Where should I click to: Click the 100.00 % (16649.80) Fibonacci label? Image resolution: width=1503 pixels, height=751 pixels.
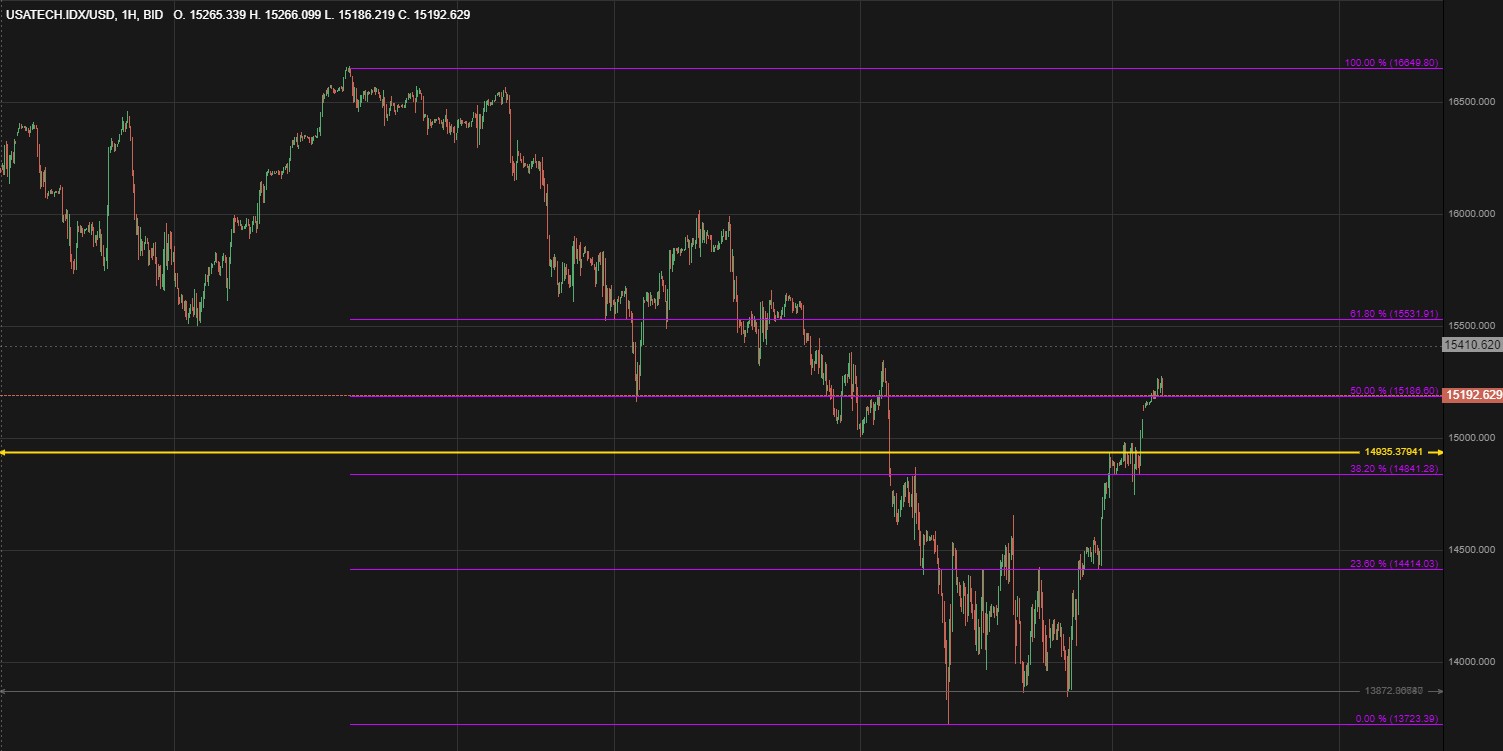point(1393,62)
